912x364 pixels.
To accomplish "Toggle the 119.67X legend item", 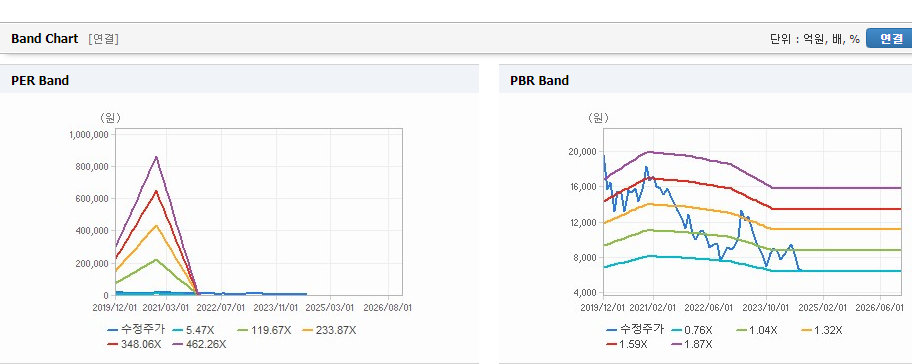I will coord(263,330).
